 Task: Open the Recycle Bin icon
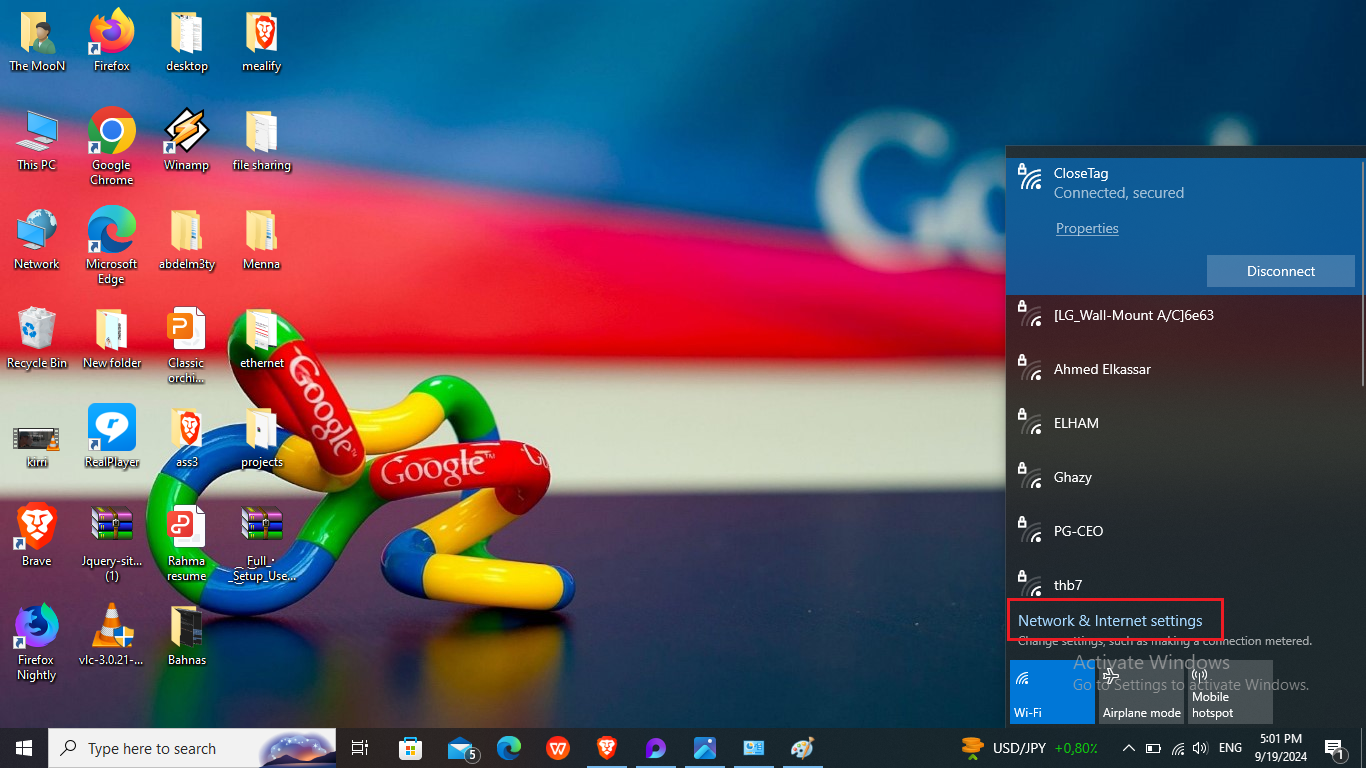[36, 339]
